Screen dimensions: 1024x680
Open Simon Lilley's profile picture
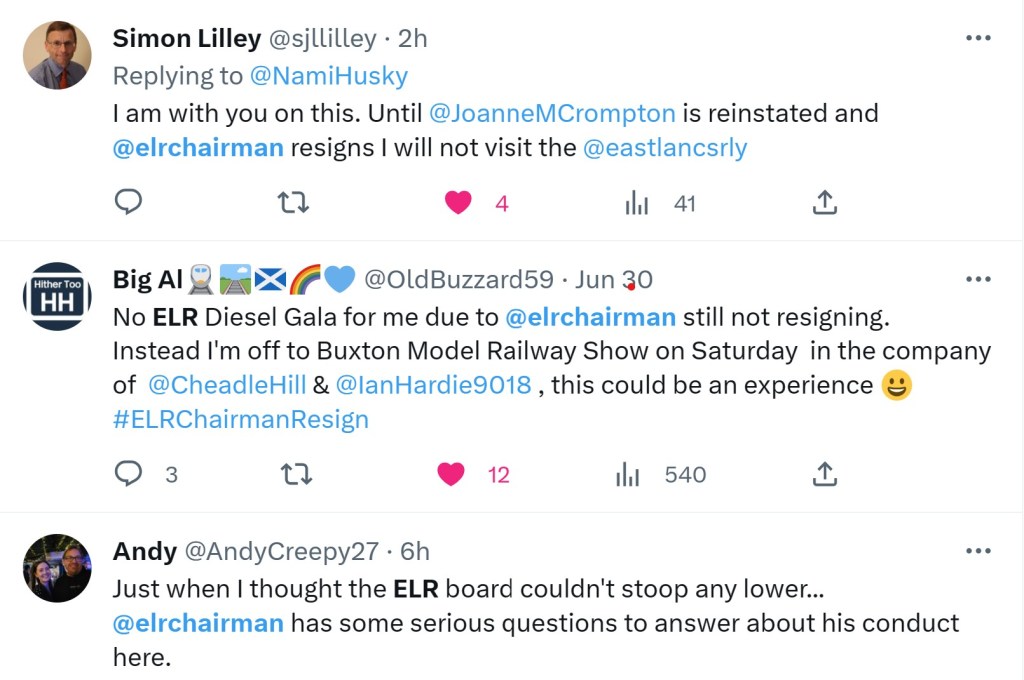[57, 55]
